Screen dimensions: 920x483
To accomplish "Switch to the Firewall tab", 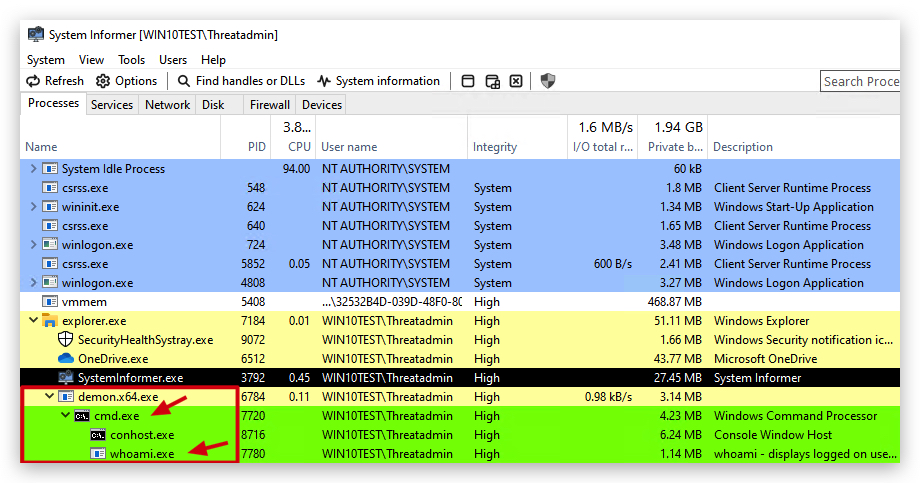I will (x=270, y=104).
